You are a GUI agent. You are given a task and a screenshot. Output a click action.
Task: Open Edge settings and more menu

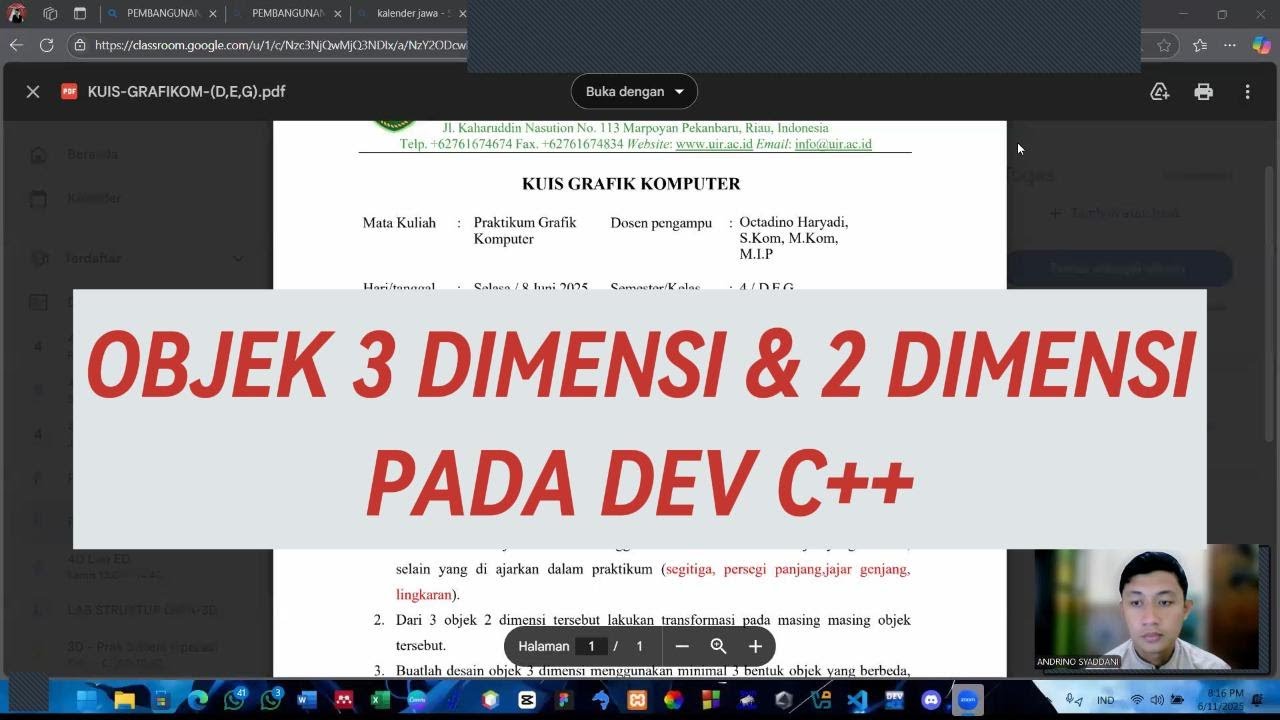click(x=1230, y=45)
